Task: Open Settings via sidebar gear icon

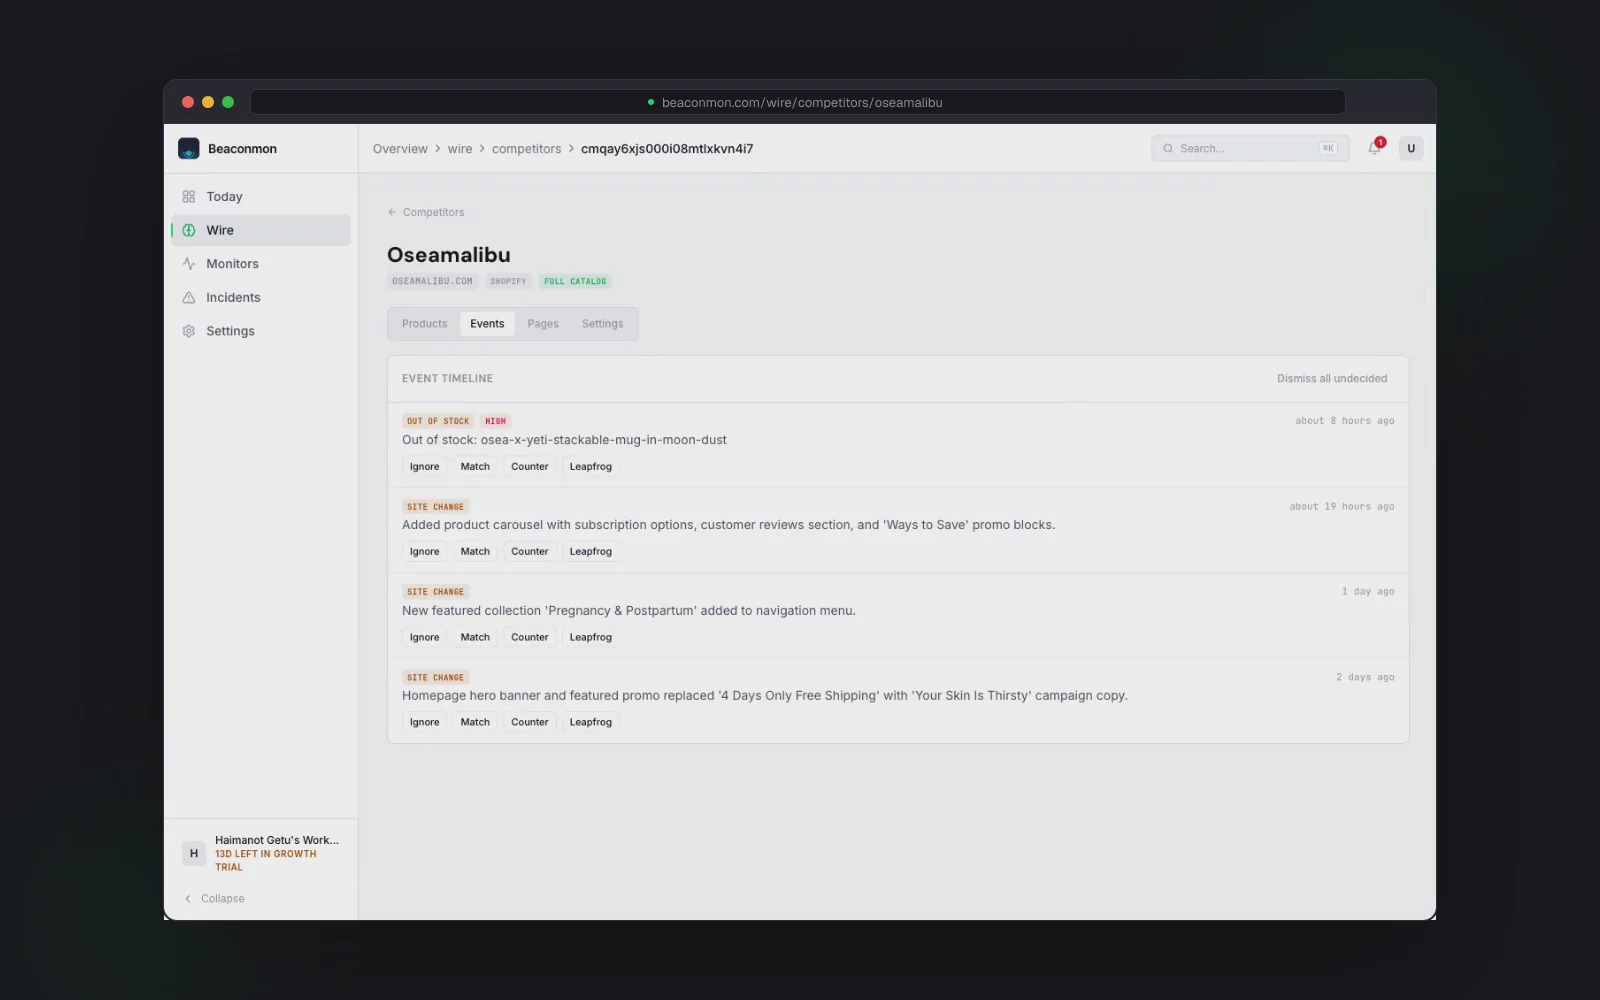Action: pyautogui.click(x=189, y=331)
